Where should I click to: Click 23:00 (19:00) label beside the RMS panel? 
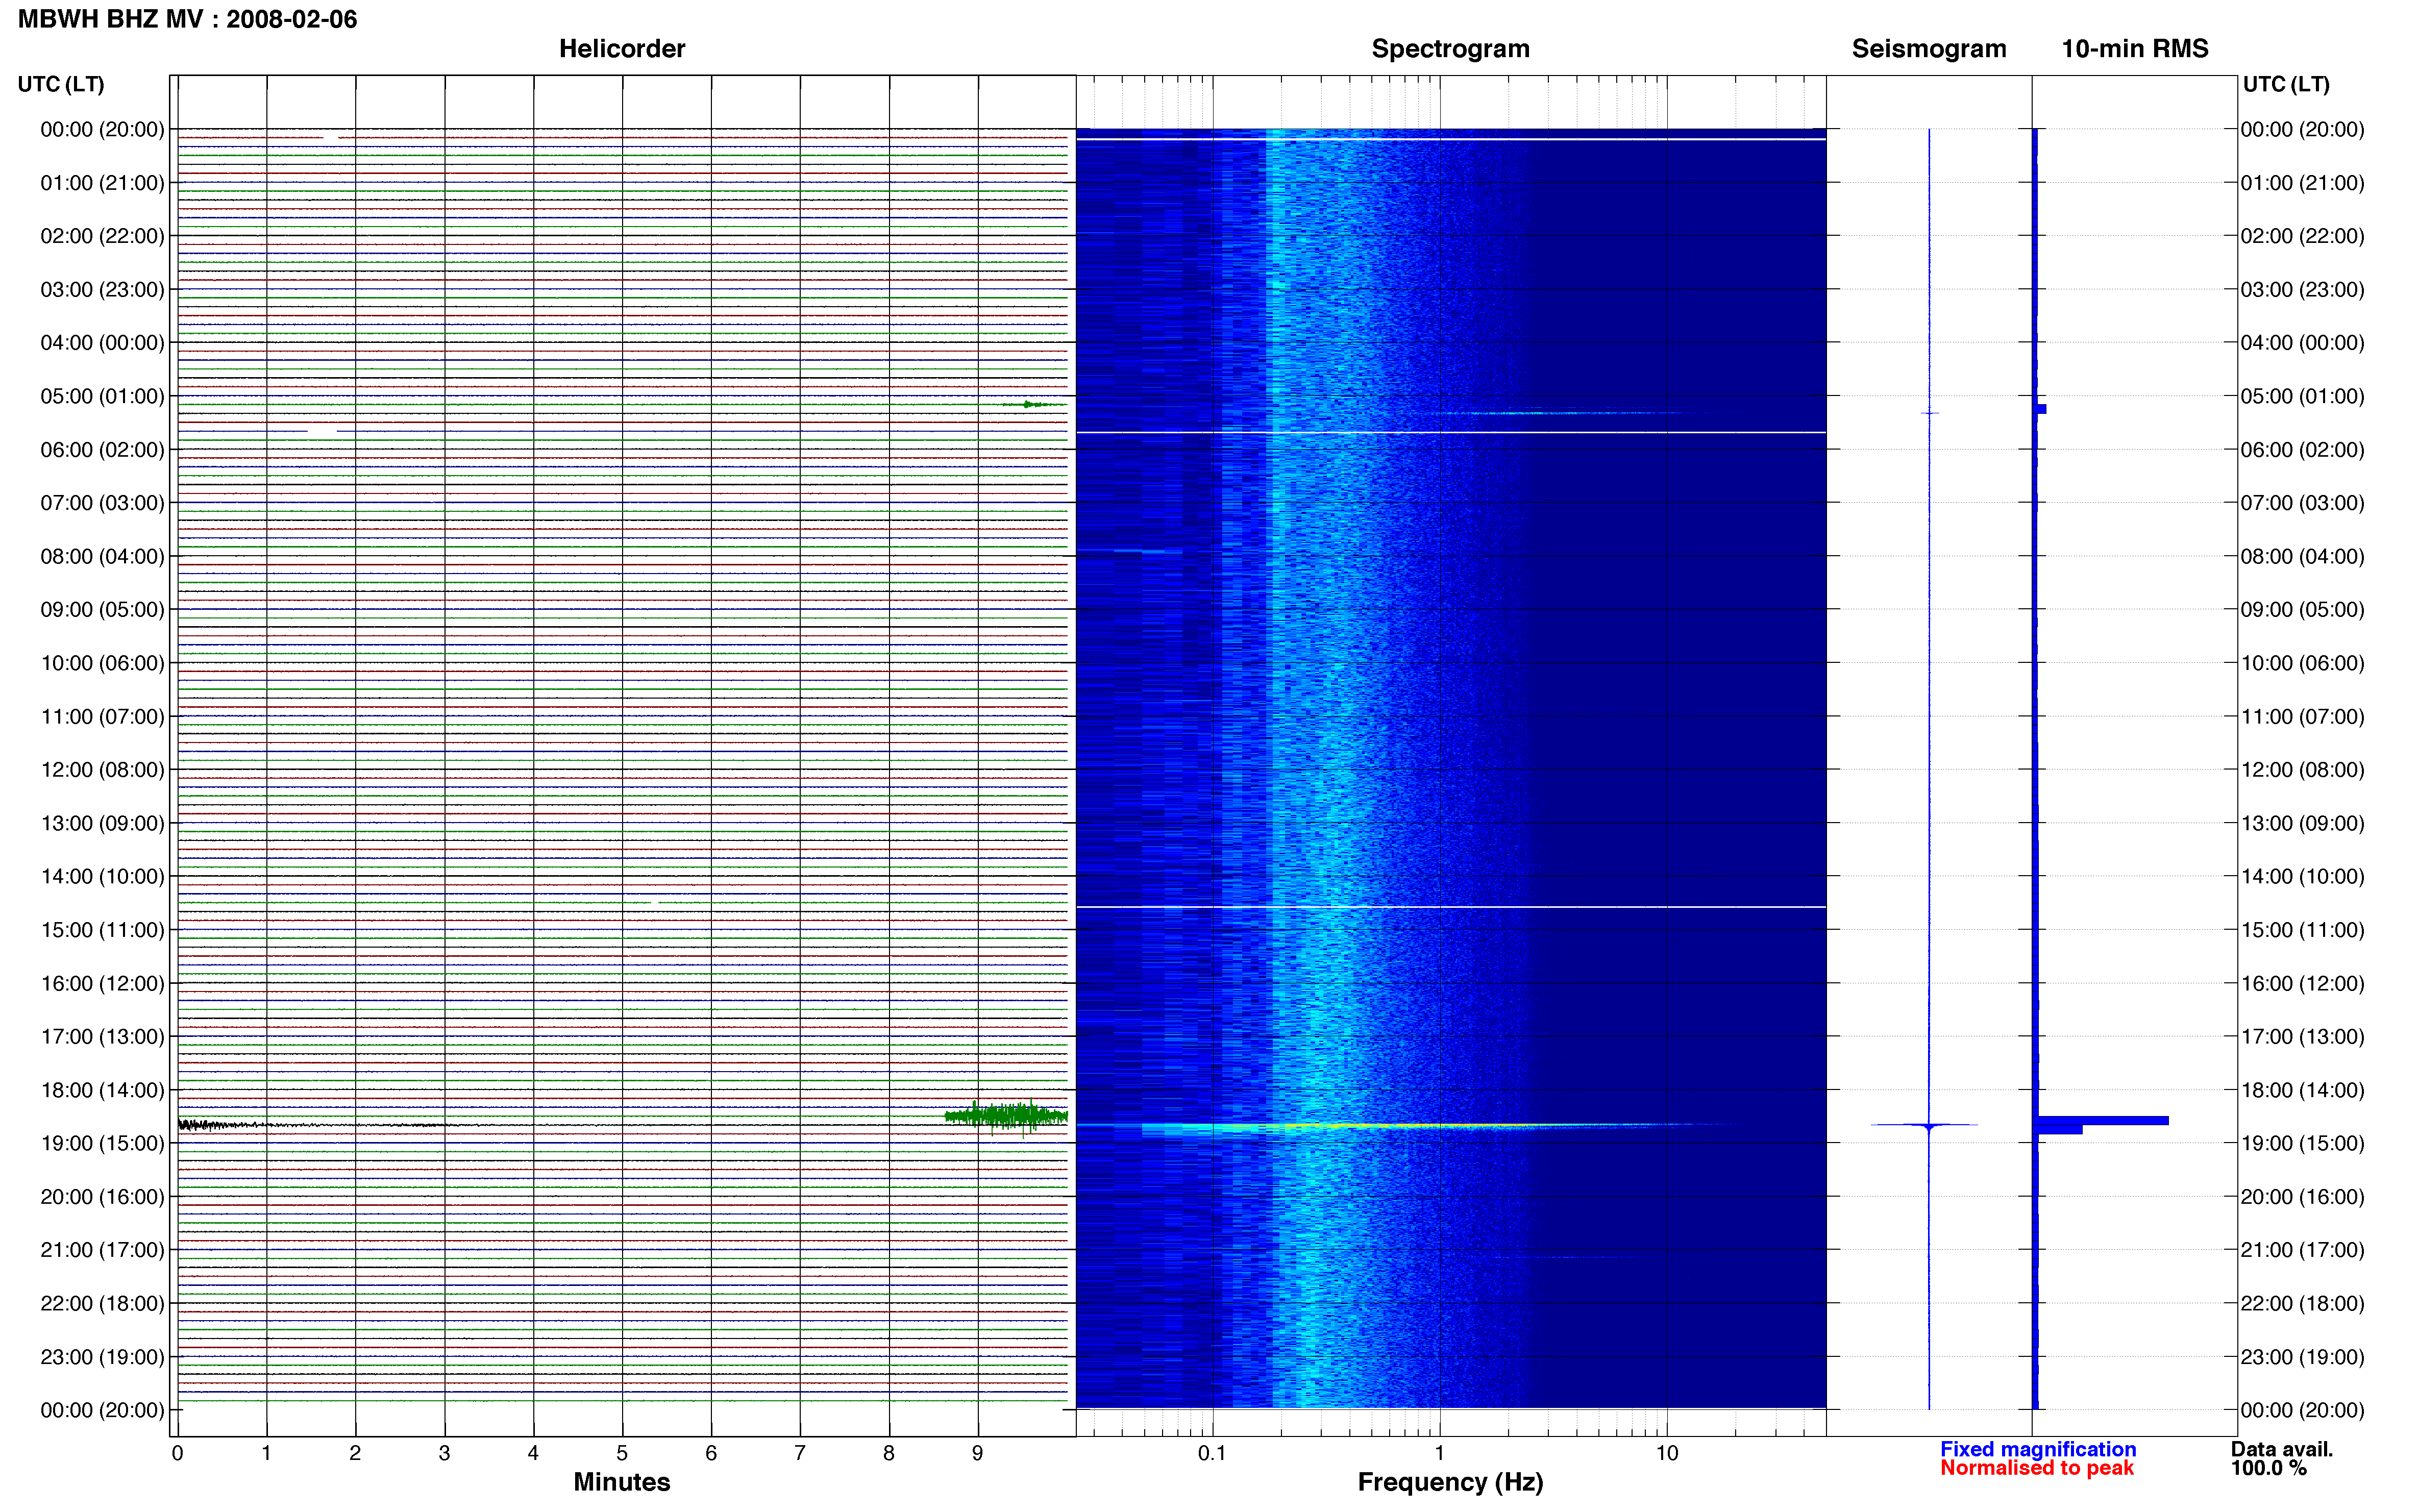pos(2302,1357)
